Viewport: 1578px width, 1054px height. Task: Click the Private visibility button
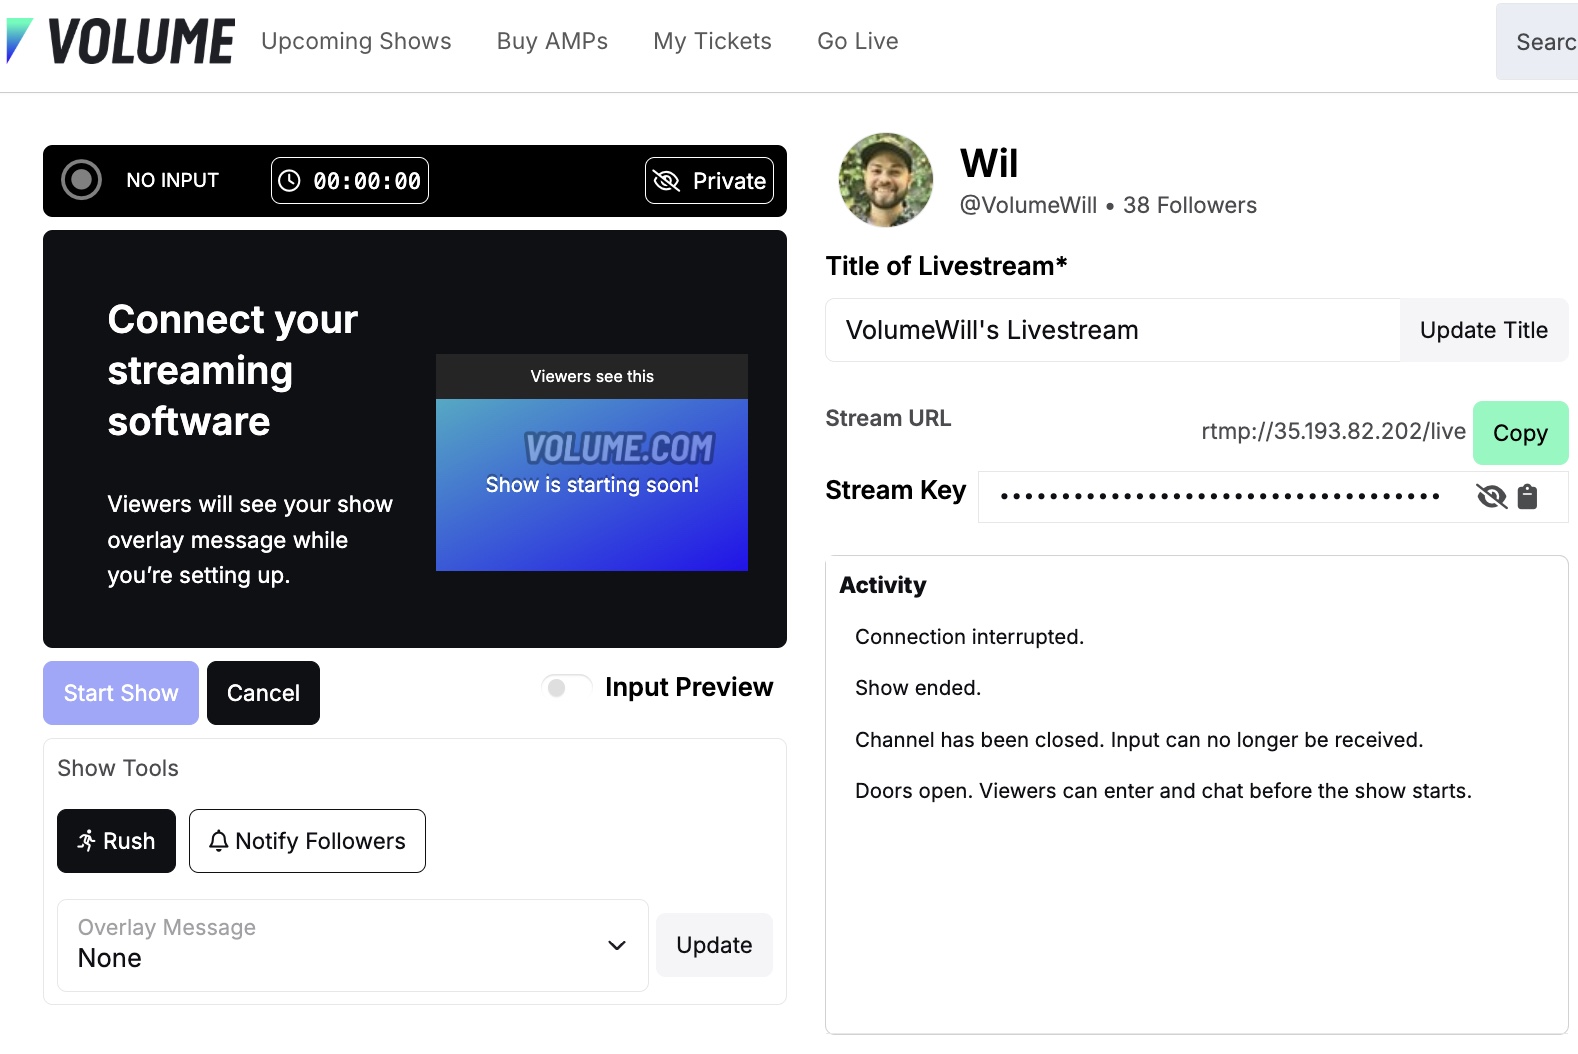[x=709, y=181]
